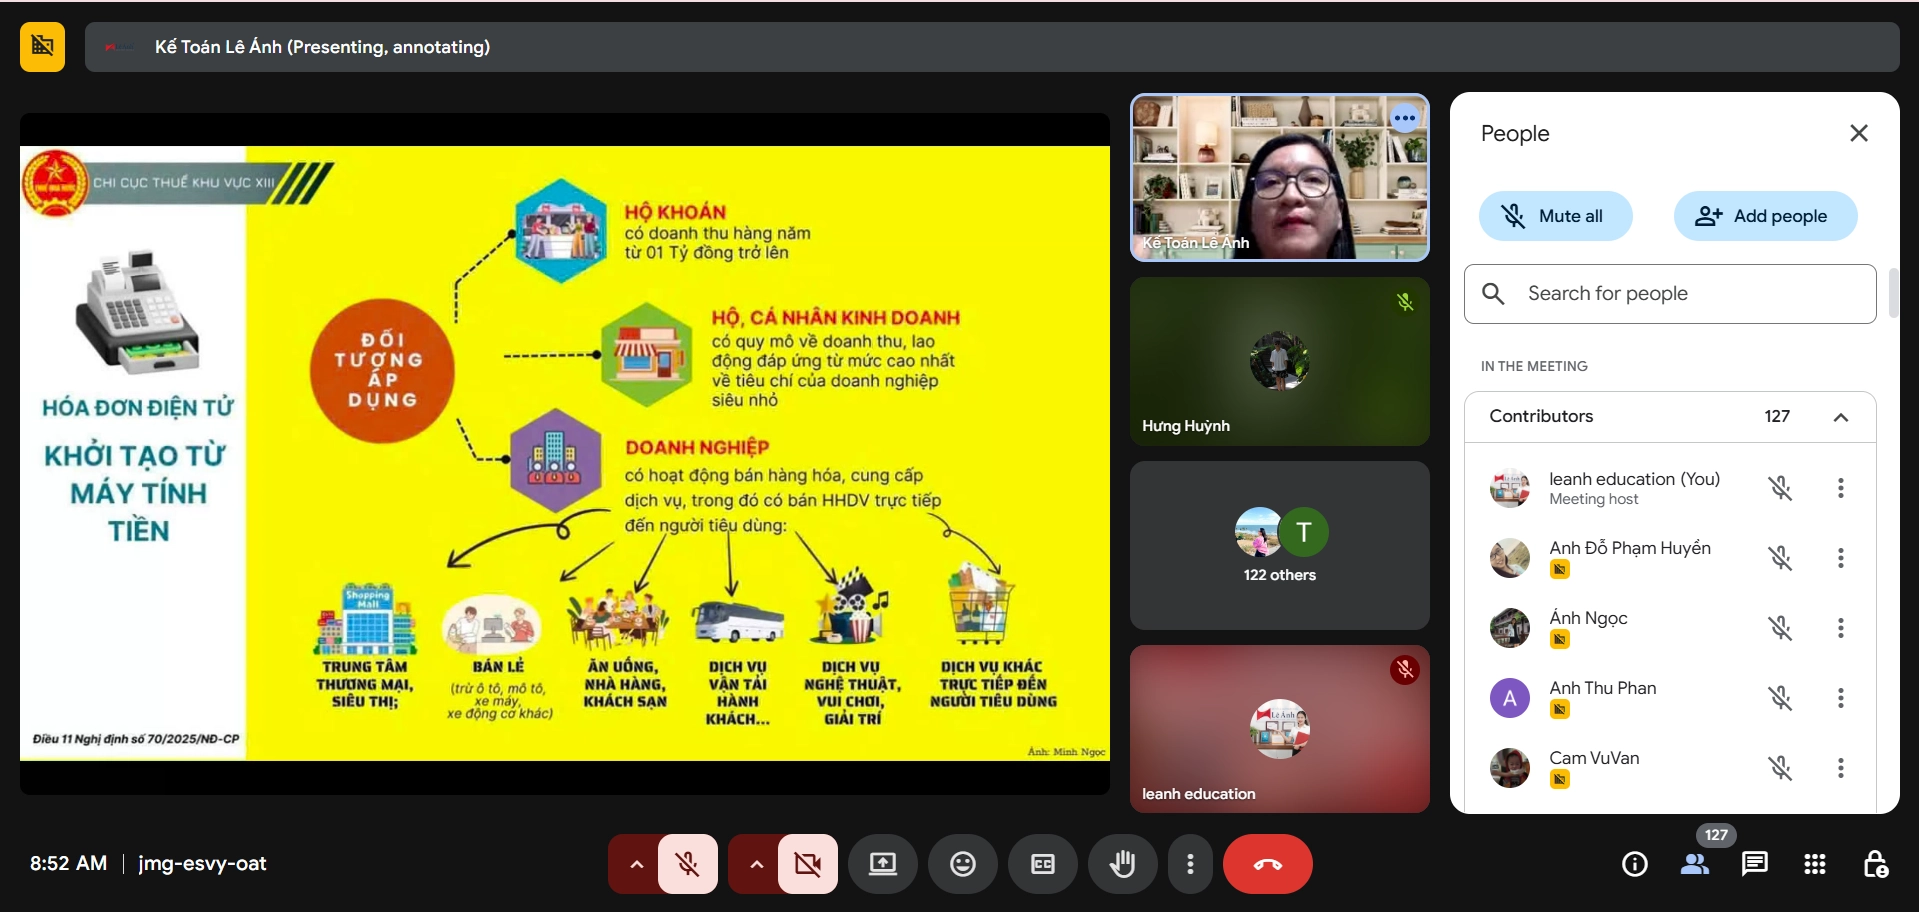Open more options for Ánh Ngọc
Image resolution: width=1919 pixels, height=912 pixels.
tap(1840, 628)
